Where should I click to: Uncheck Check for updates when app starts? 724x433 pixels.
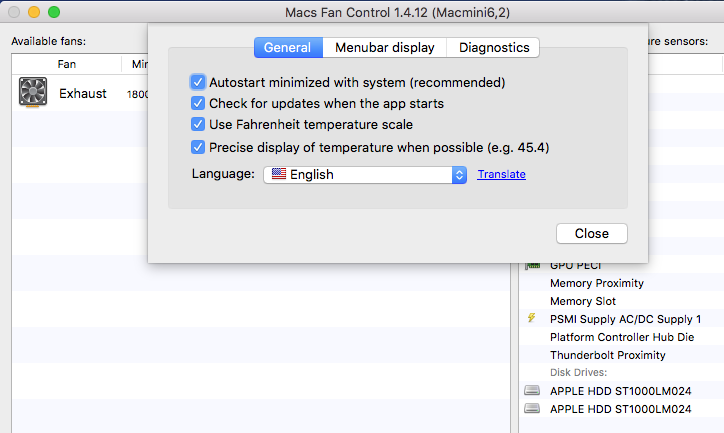tap(198, 103)
